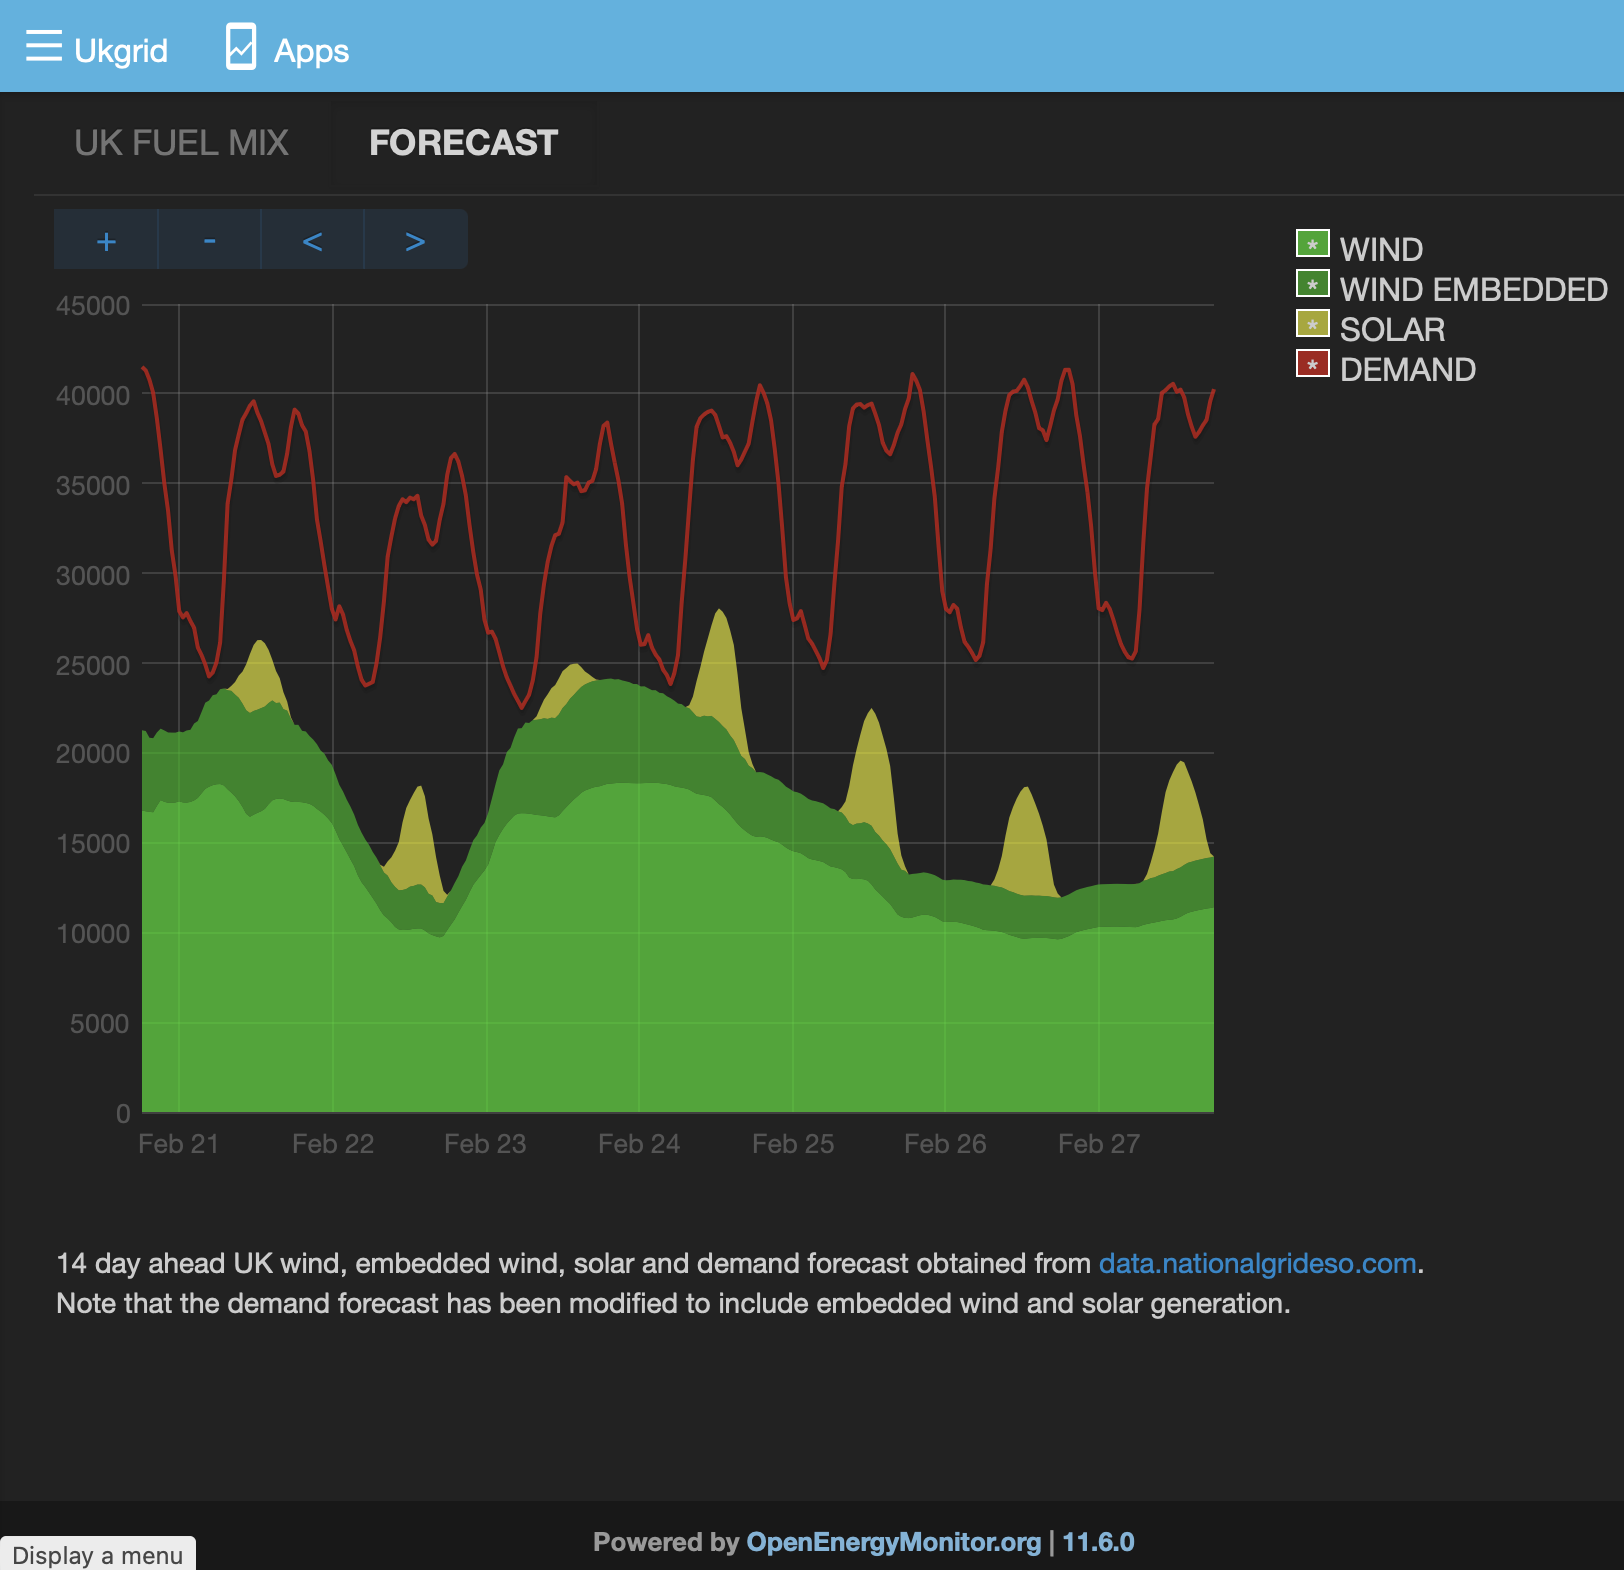
Task: Toggle the WIND EMBEDDED series legend box
Action: pos(1313,284)
